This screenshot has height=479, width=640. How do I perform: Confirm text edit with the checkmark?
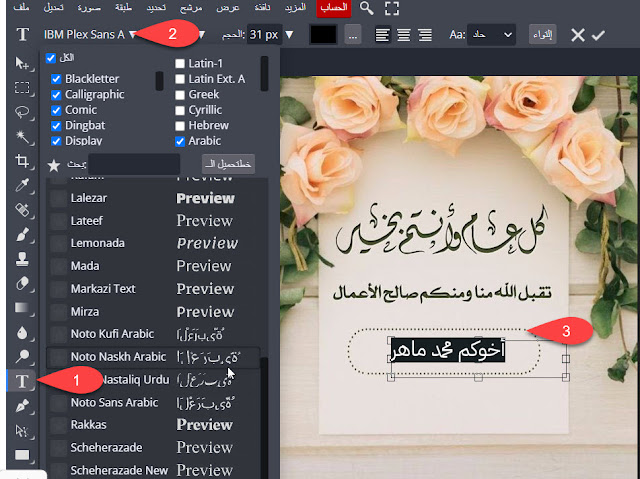pyautogui.click(x=598, y=35)
